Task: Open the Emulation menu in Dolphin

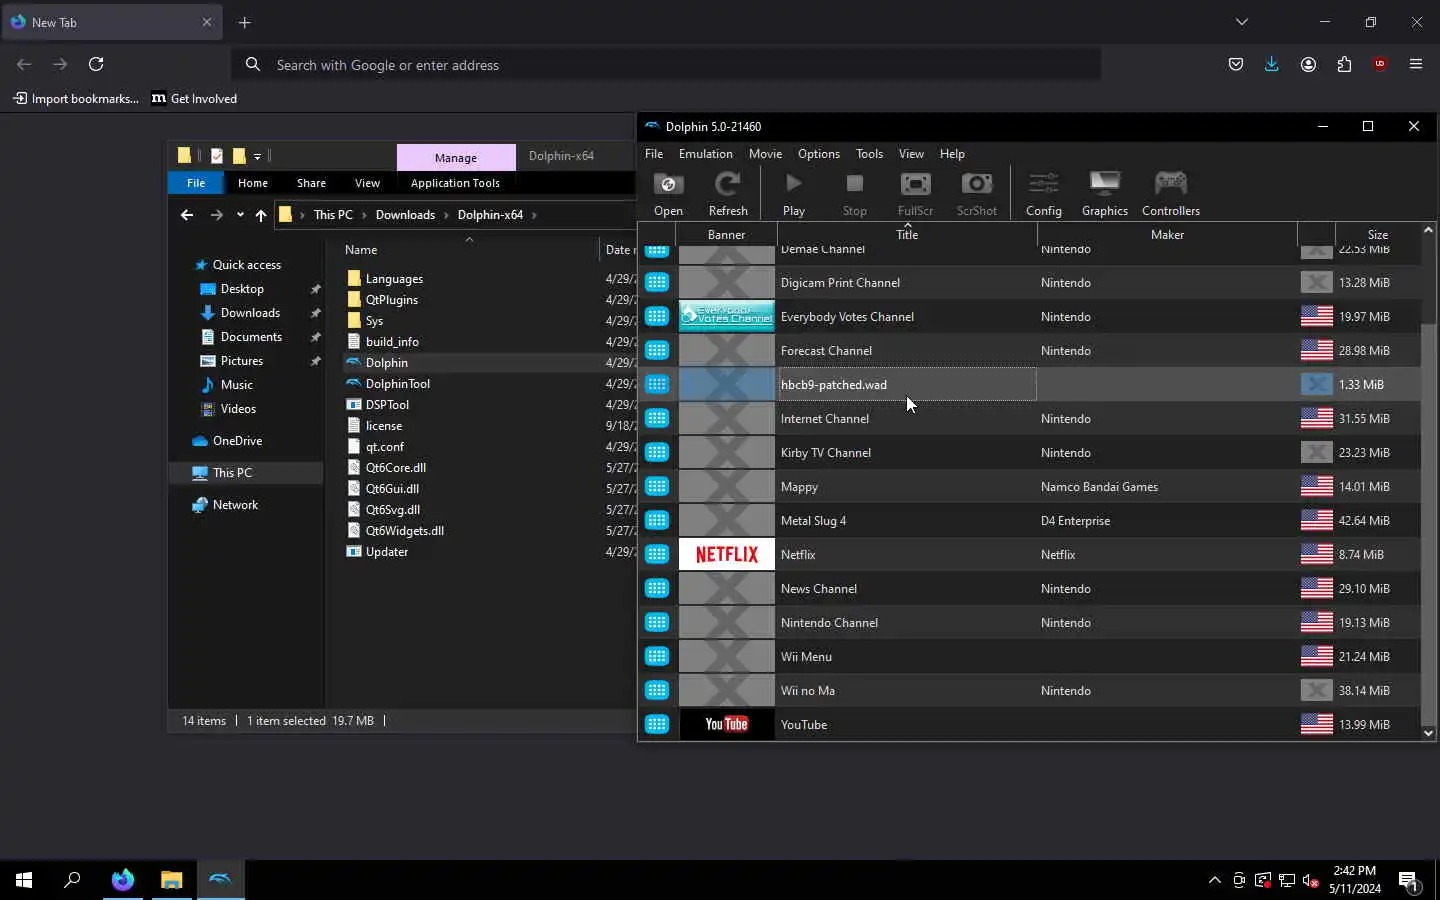Action: (x=706, y=154)
